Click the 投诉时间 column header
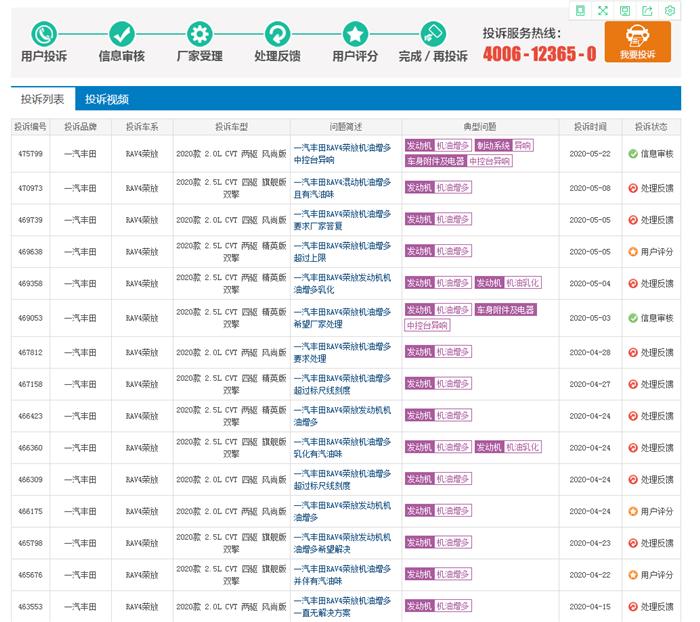700x622 pixels. point(590,127)
